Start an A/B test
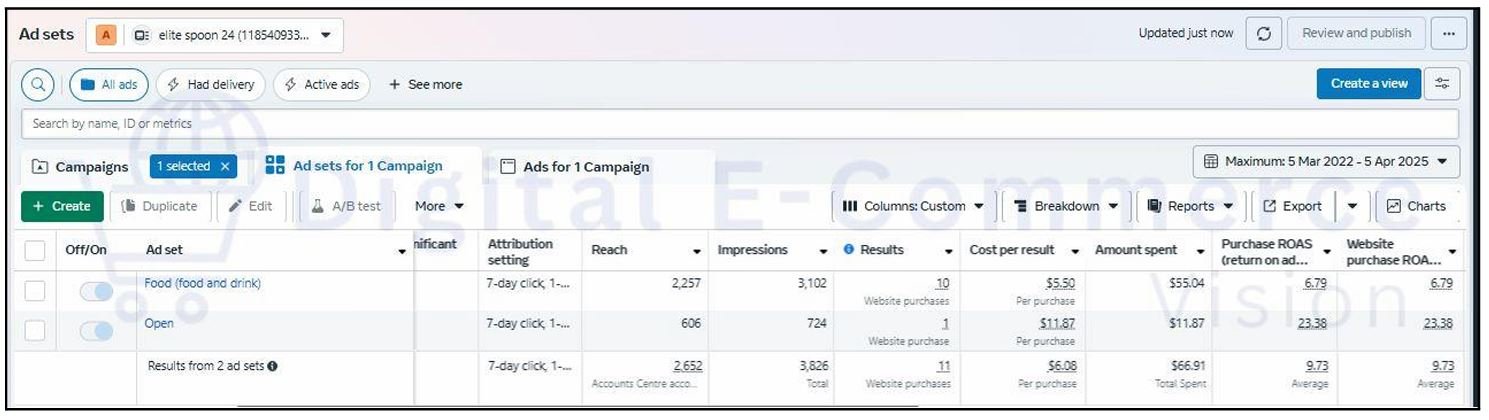 click(x=345, y=206)
